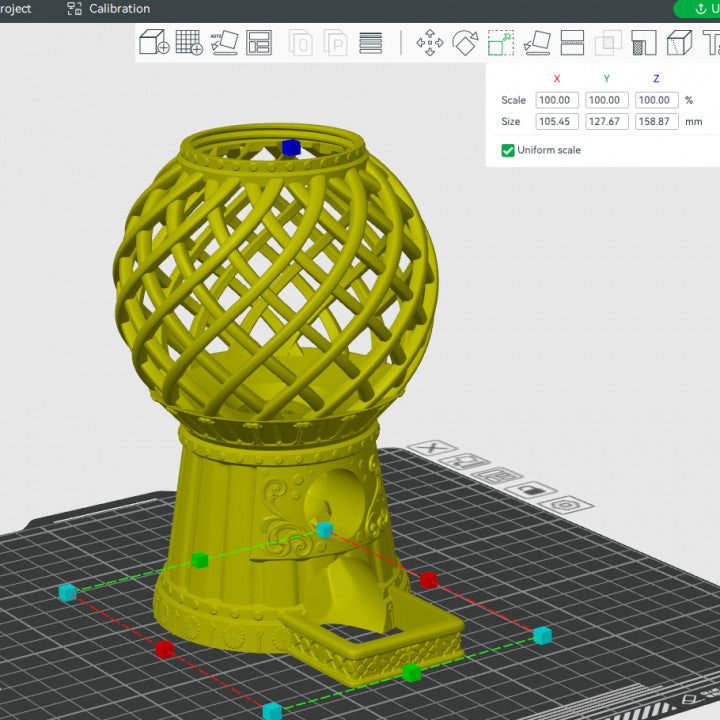Open the Cut tool
The width and height of the screenshot is (720, 720).
coord(572,43)
